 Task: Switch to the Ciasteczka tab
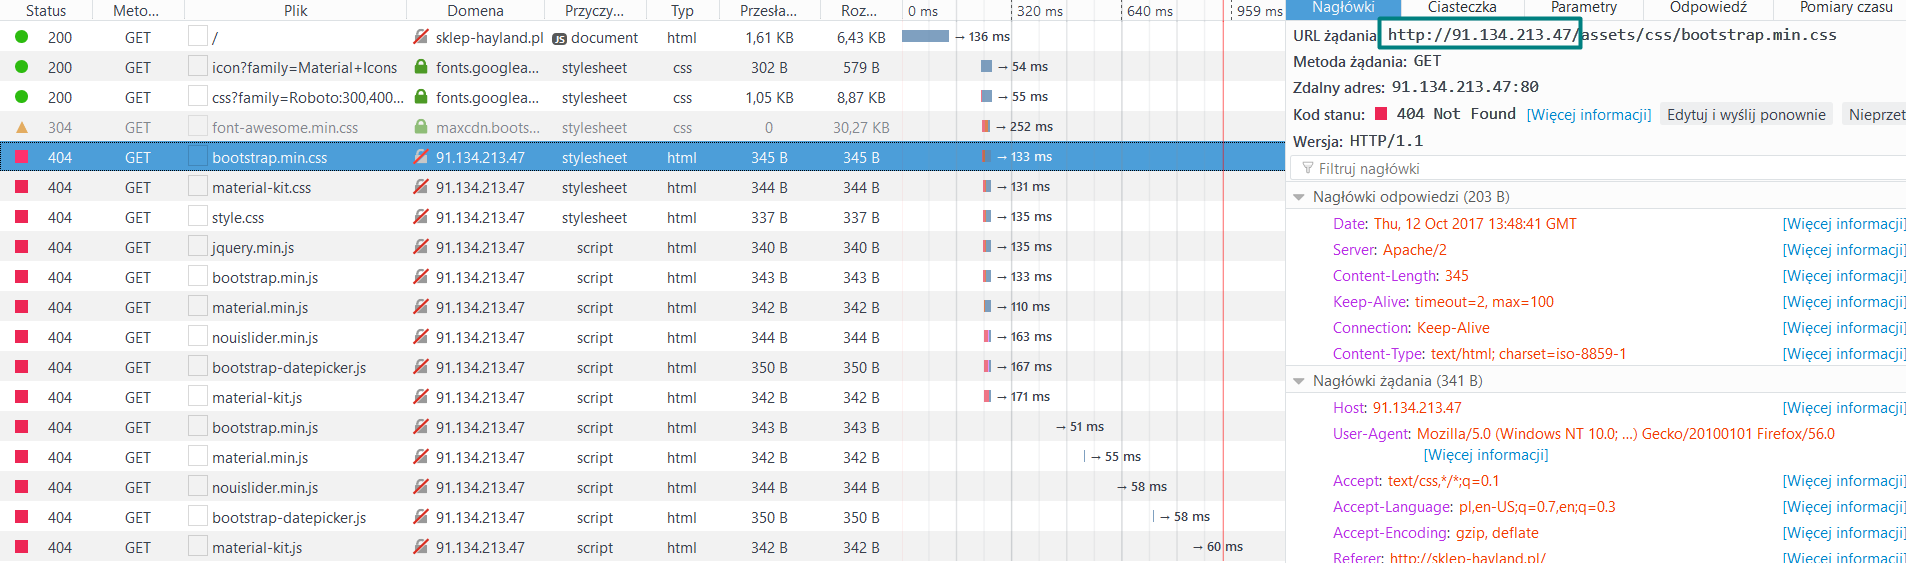pyautogui.click(x=1461, y=8)
